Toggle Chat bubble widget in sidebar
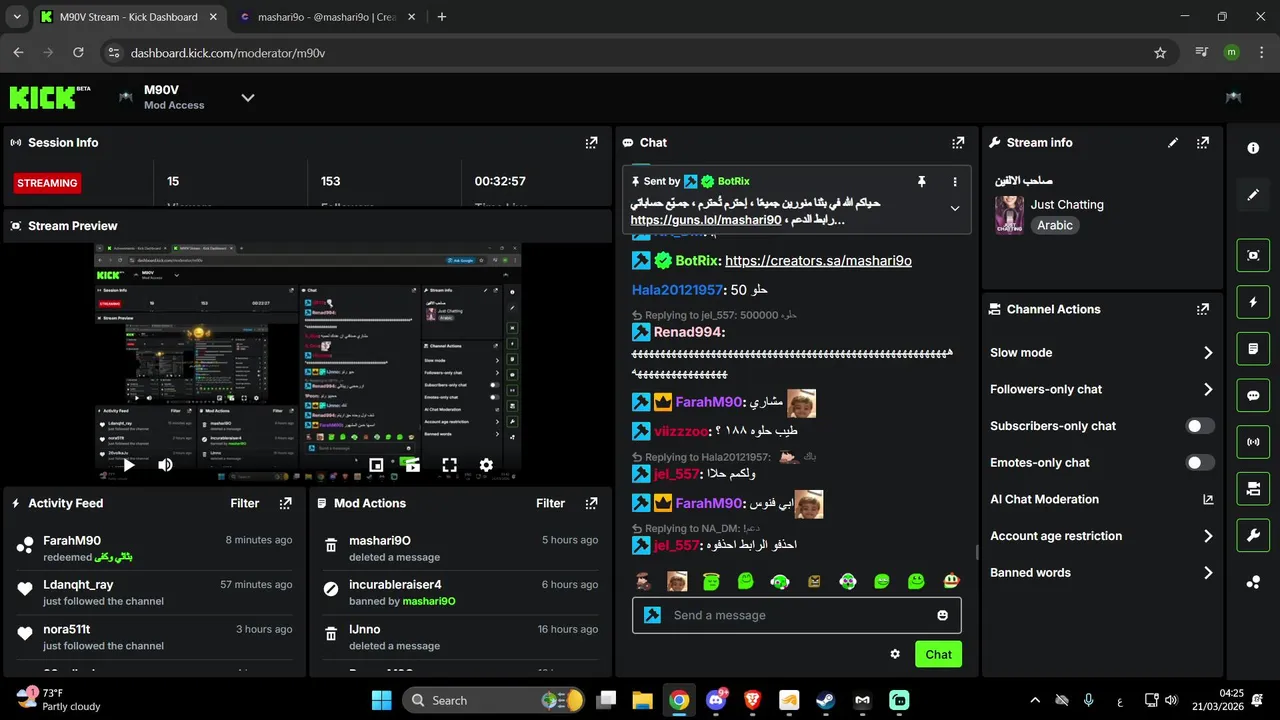Image resolution: width=1280 pixels, height=720 pixels. pyautogui.click(x=1253, y=395)
